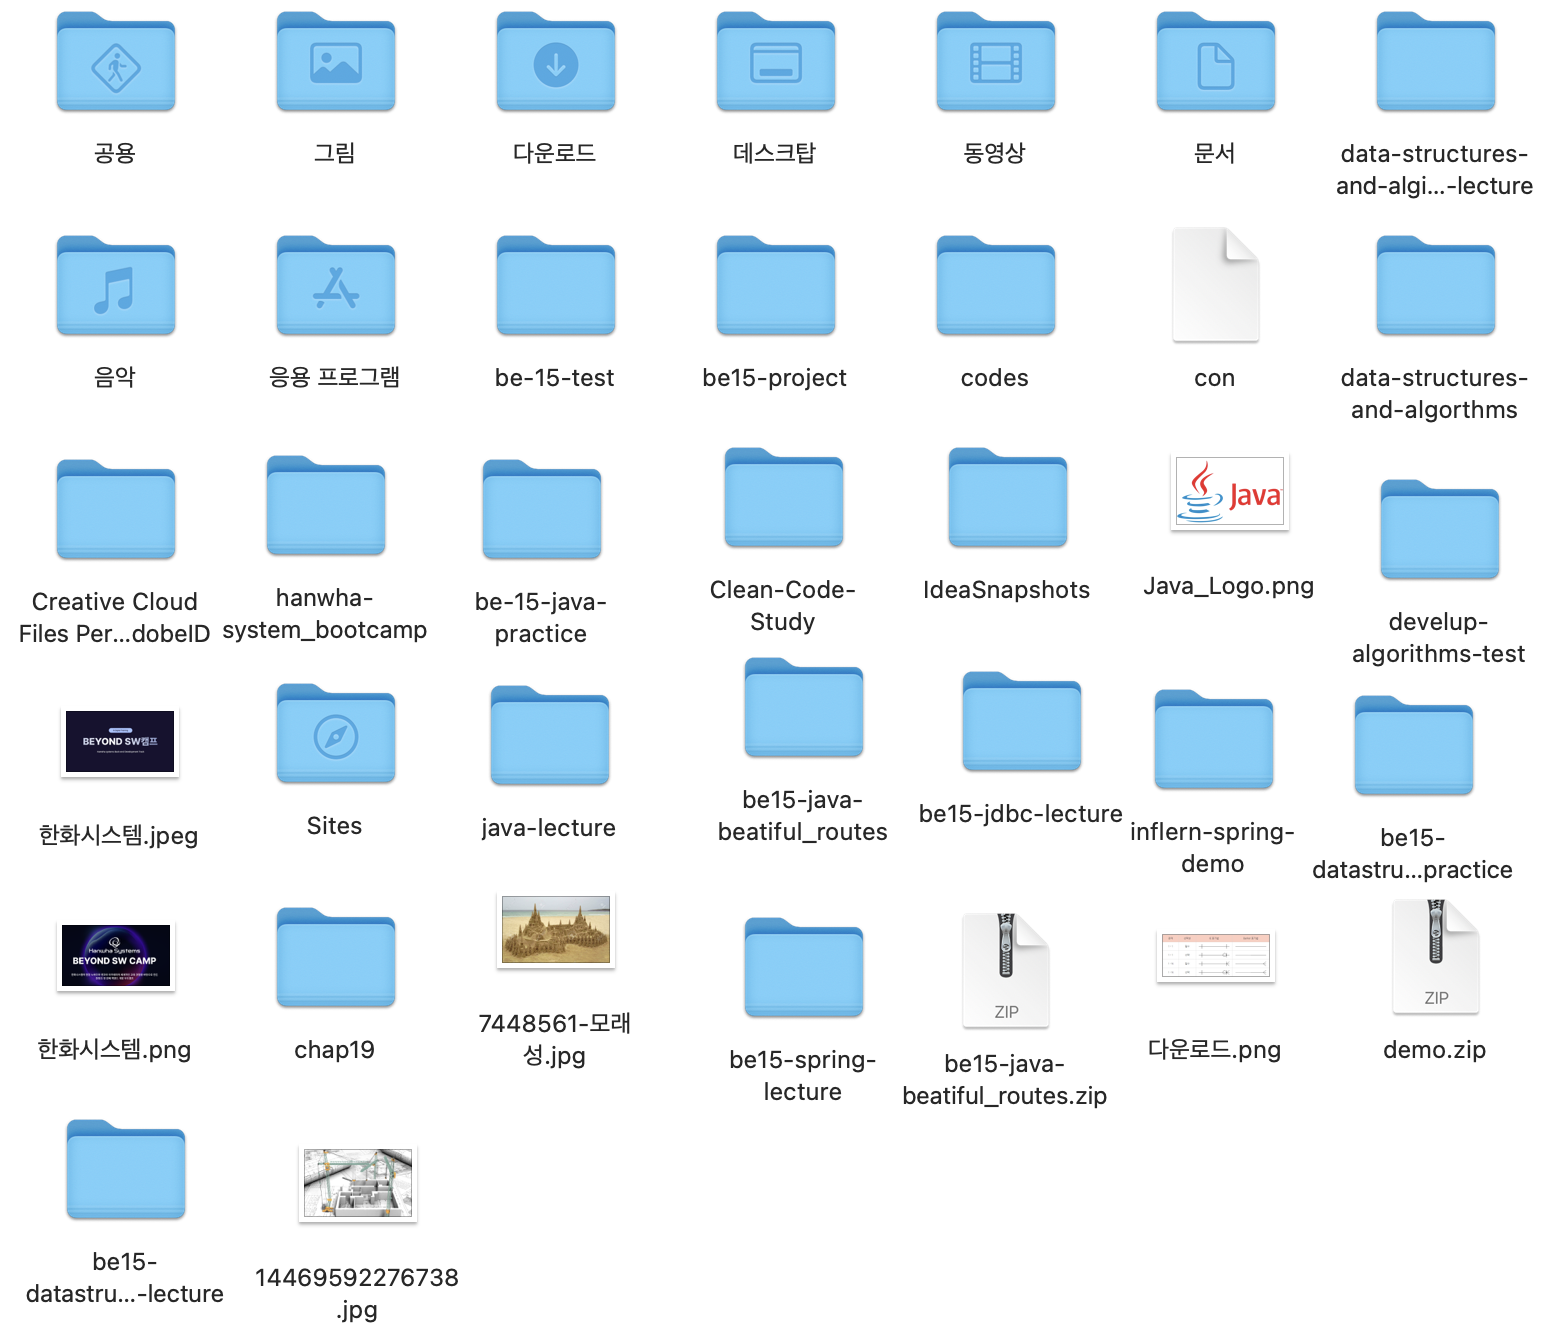
Task: Select the be15-java-beatiful_routes folder
Action: tap(804, 708)
